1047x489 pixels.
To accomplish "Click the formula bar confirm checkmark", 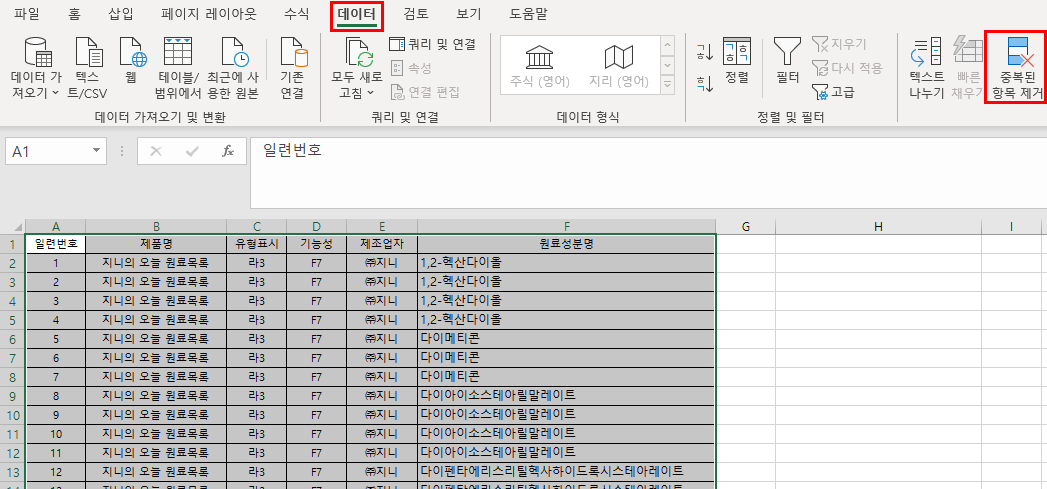I will pos(193,152).
